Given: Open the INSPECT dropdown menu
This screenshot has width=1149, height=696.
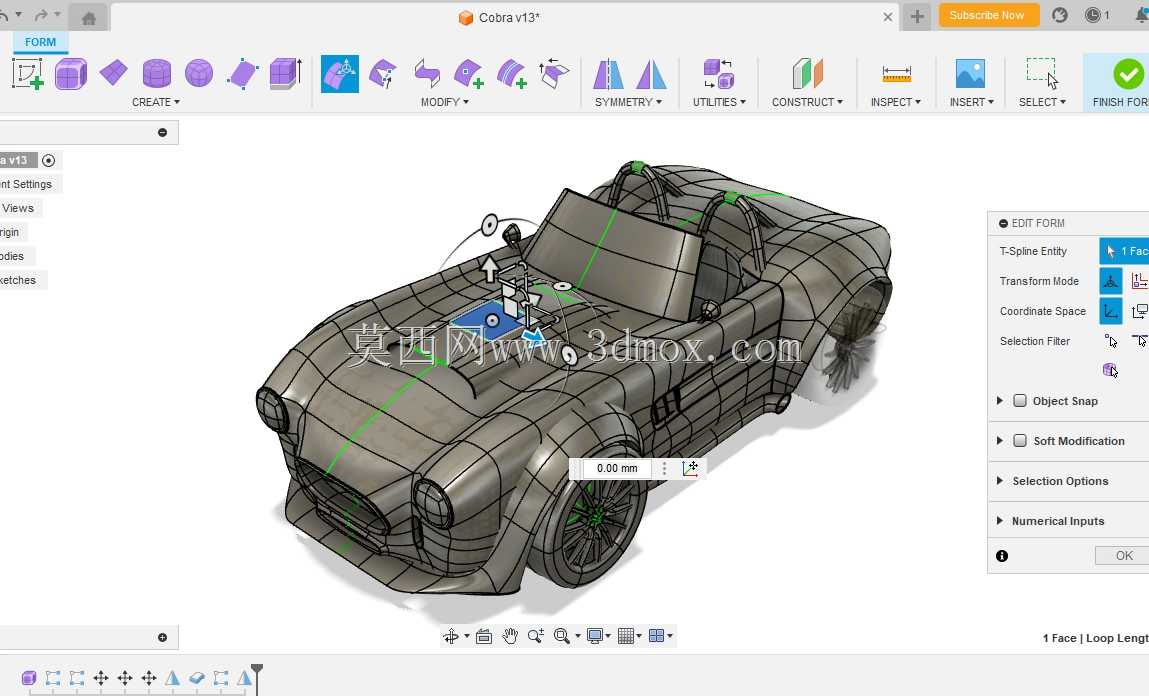Looking at the screenshot, I should [x=895, y=102].
